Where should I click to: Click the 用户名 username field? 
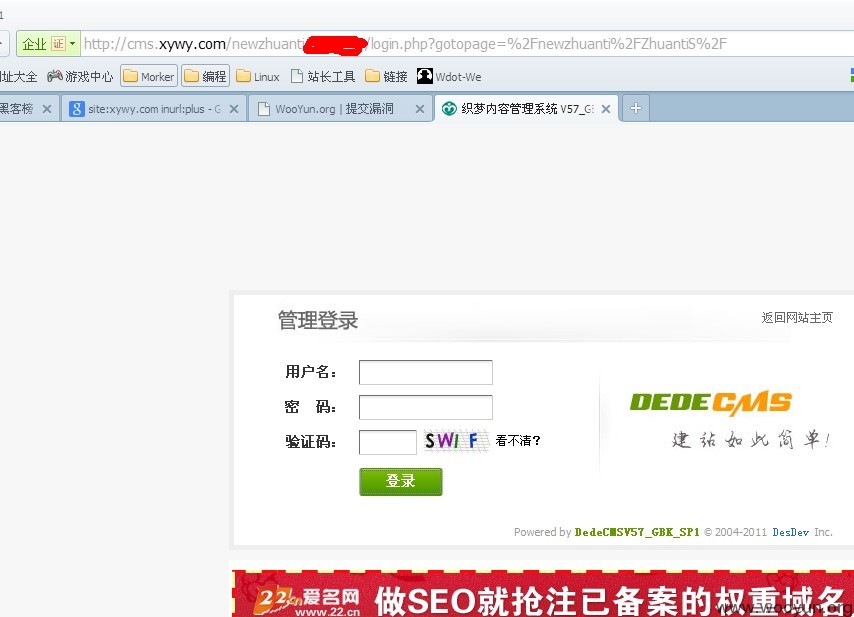coord(426,372)
